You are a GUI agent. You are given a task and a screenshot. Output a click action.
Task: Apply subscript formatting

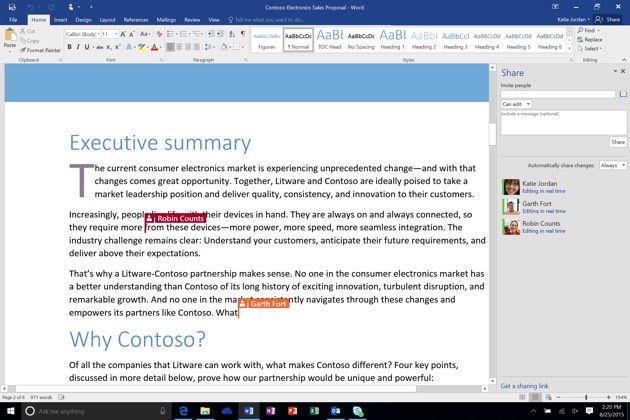[108, 47]
